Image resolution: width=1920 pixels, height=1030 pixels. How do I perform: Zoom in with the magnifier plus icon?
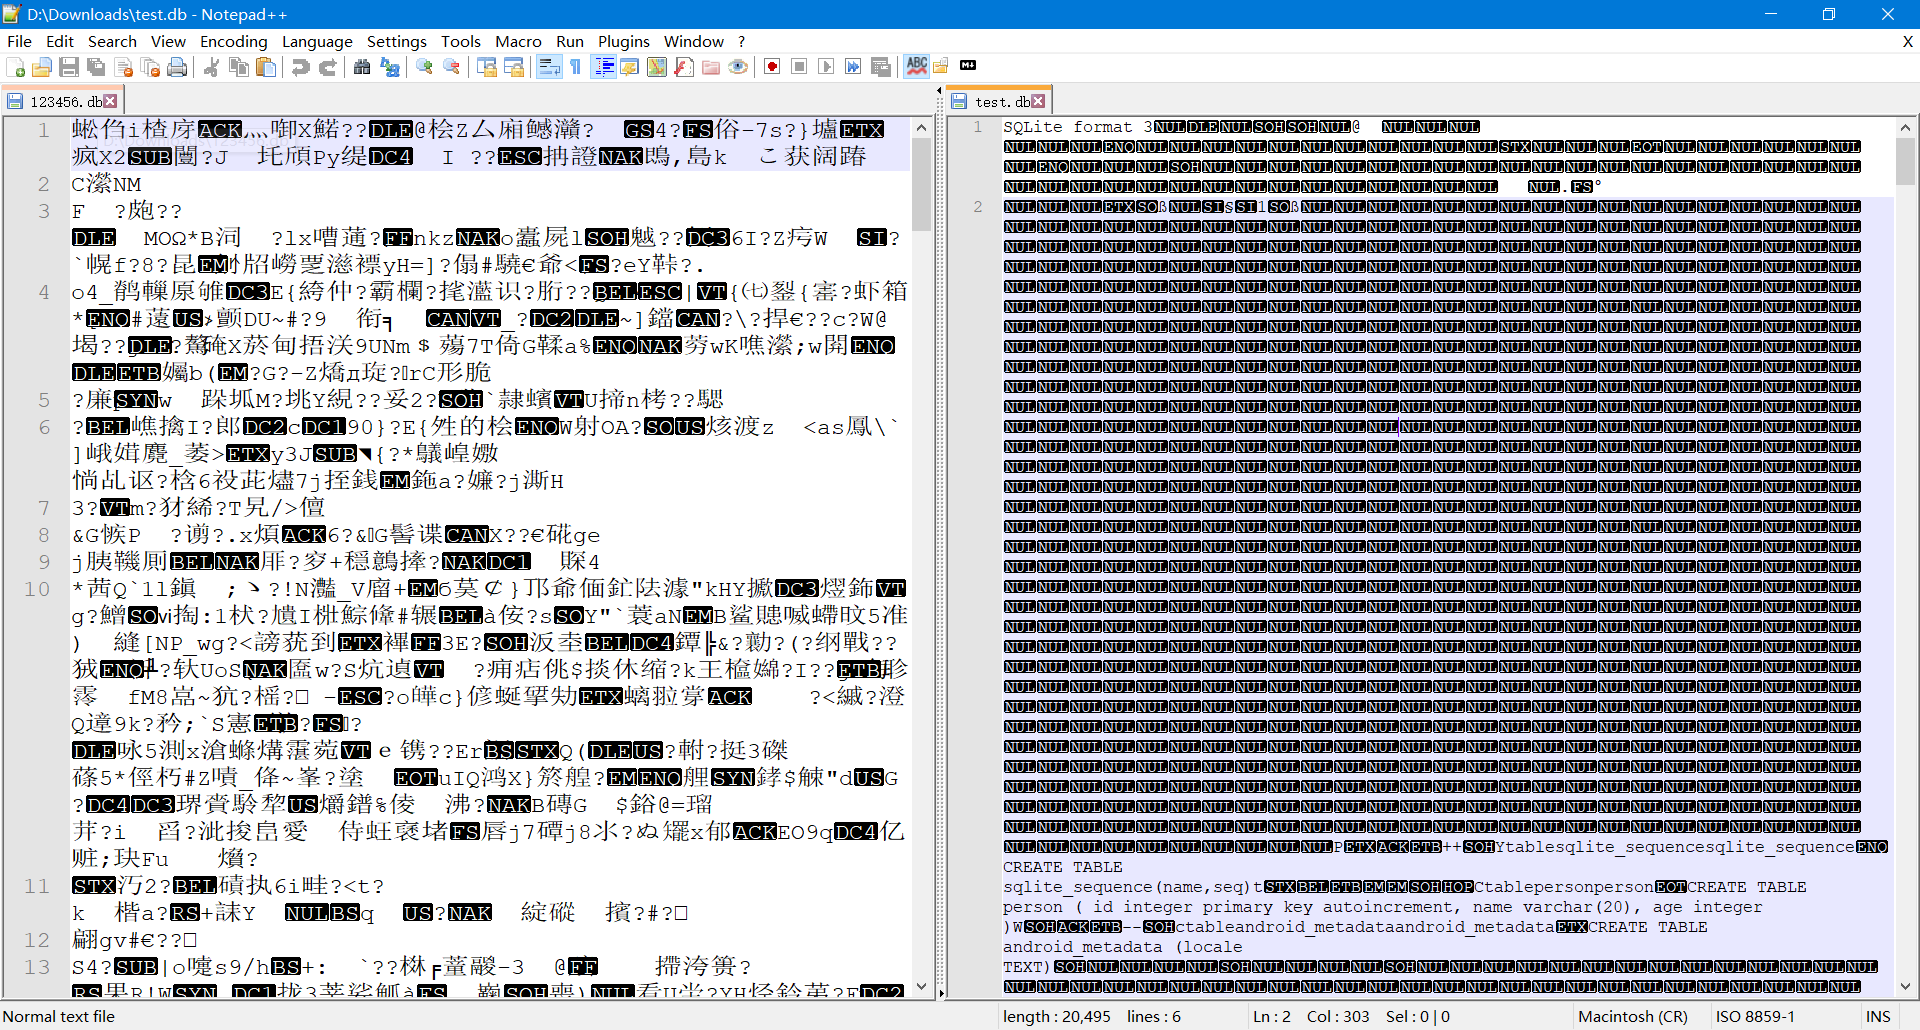pyautogui.click(x=424, y=67)
